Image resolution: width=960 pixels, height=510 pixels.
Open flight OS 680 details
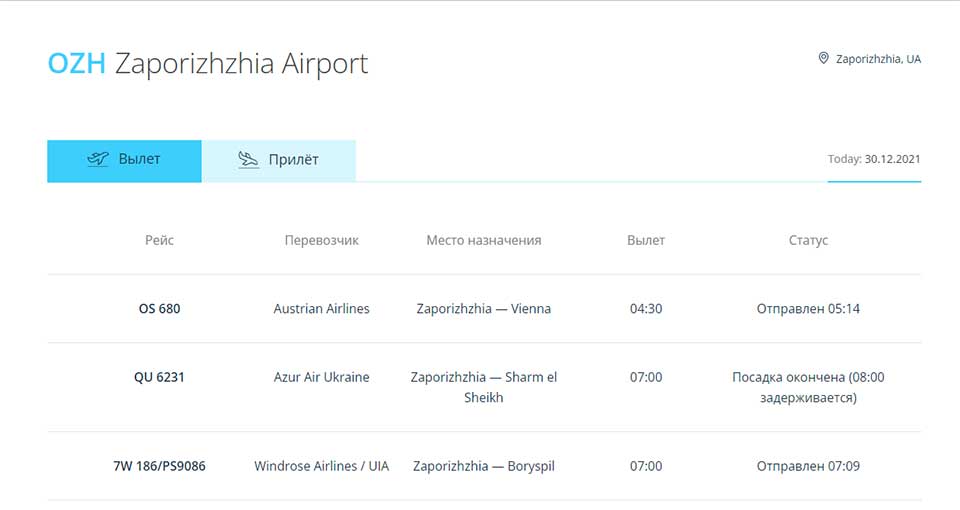[x=160, y=309]
